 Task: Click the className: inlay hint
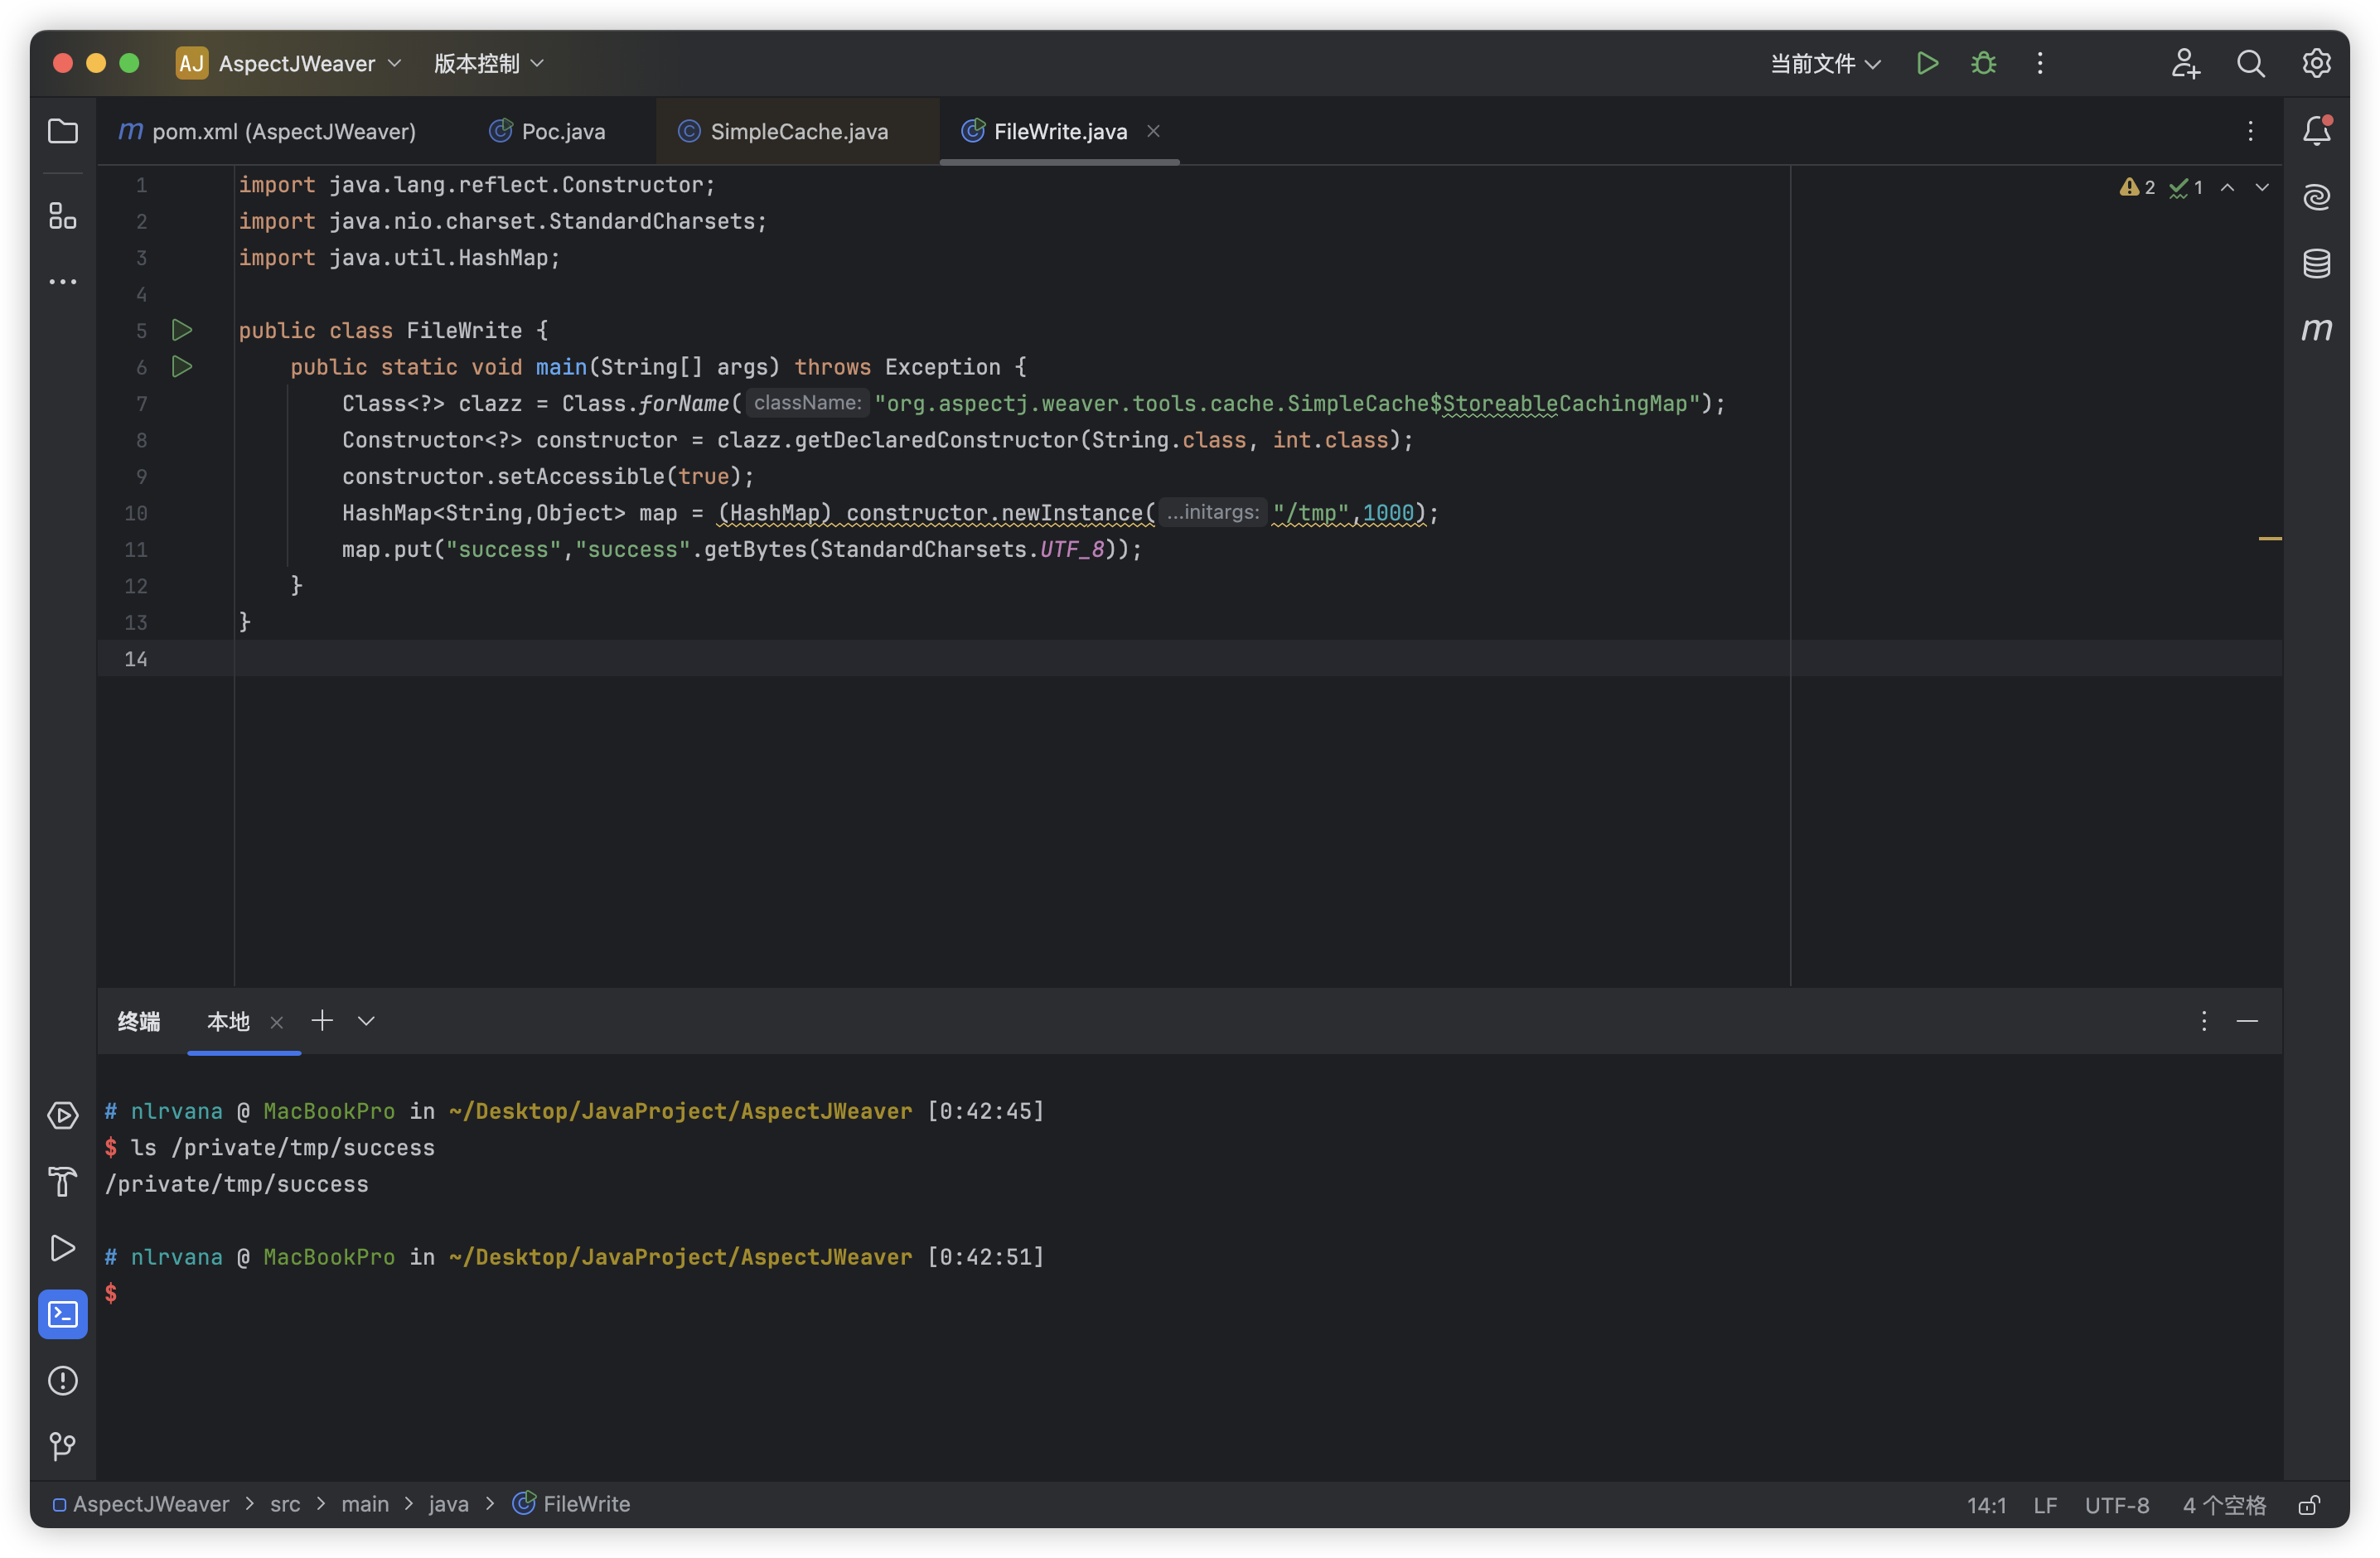pyautogui.click(x=807, y=403)
